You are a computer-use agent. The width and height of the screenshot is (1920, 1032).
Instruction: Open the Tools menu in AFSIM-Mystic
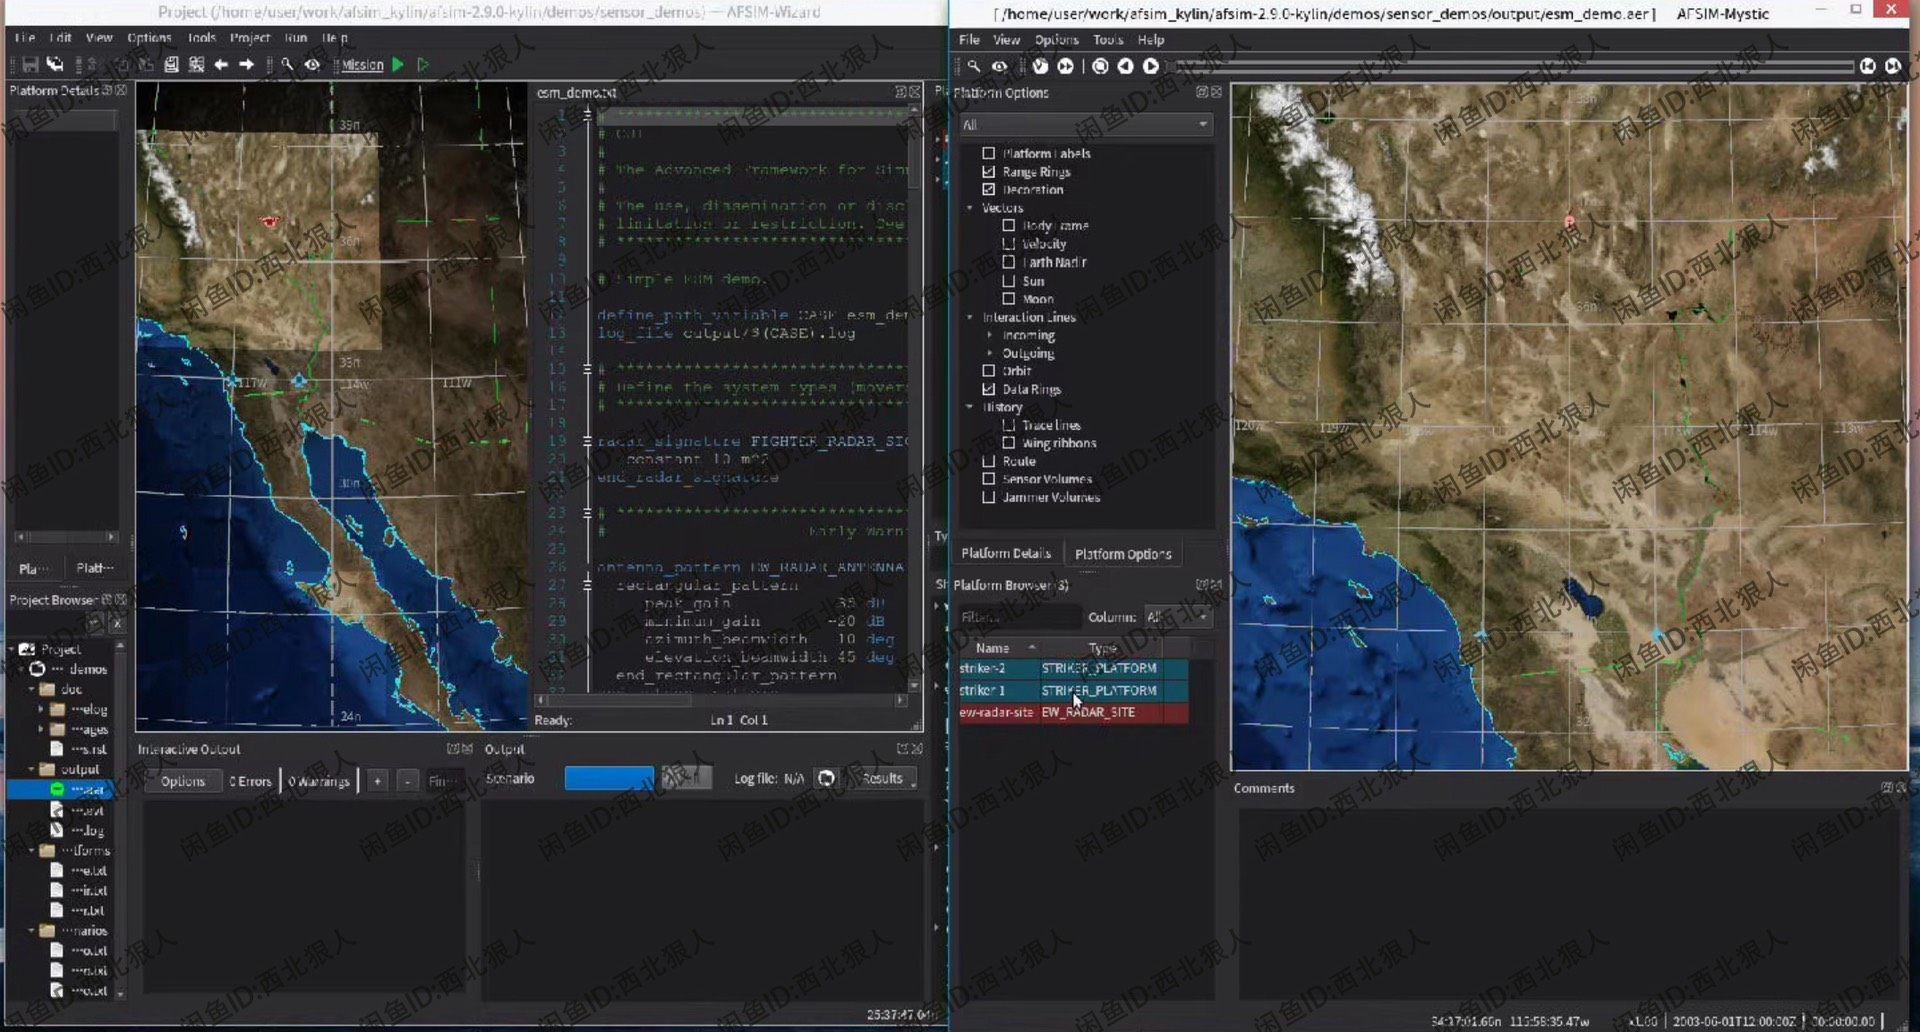click(x=1107, y=40)
